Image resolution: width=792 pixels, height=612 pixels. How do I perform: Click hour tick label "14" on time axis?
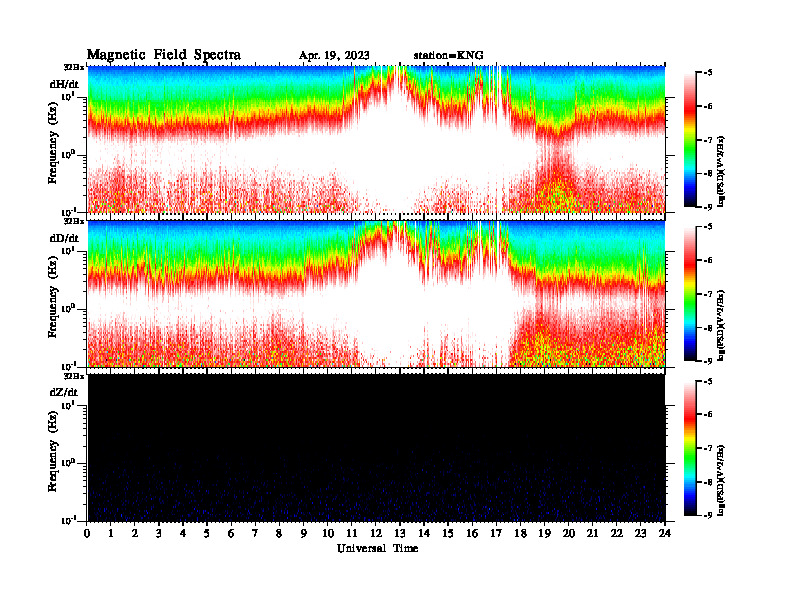click(x=424, y=534)
